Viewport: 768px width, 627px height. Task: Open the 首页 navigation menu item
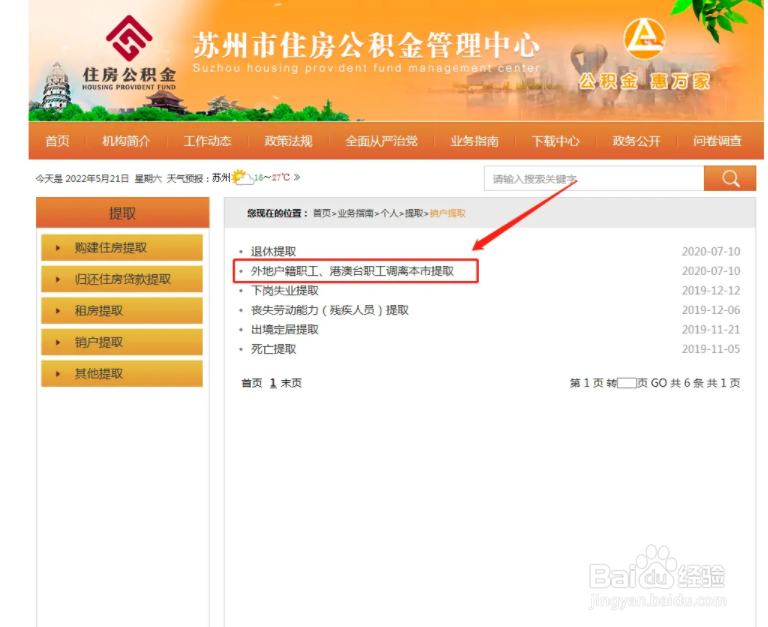pyautogui.click(x=57, y=141)
